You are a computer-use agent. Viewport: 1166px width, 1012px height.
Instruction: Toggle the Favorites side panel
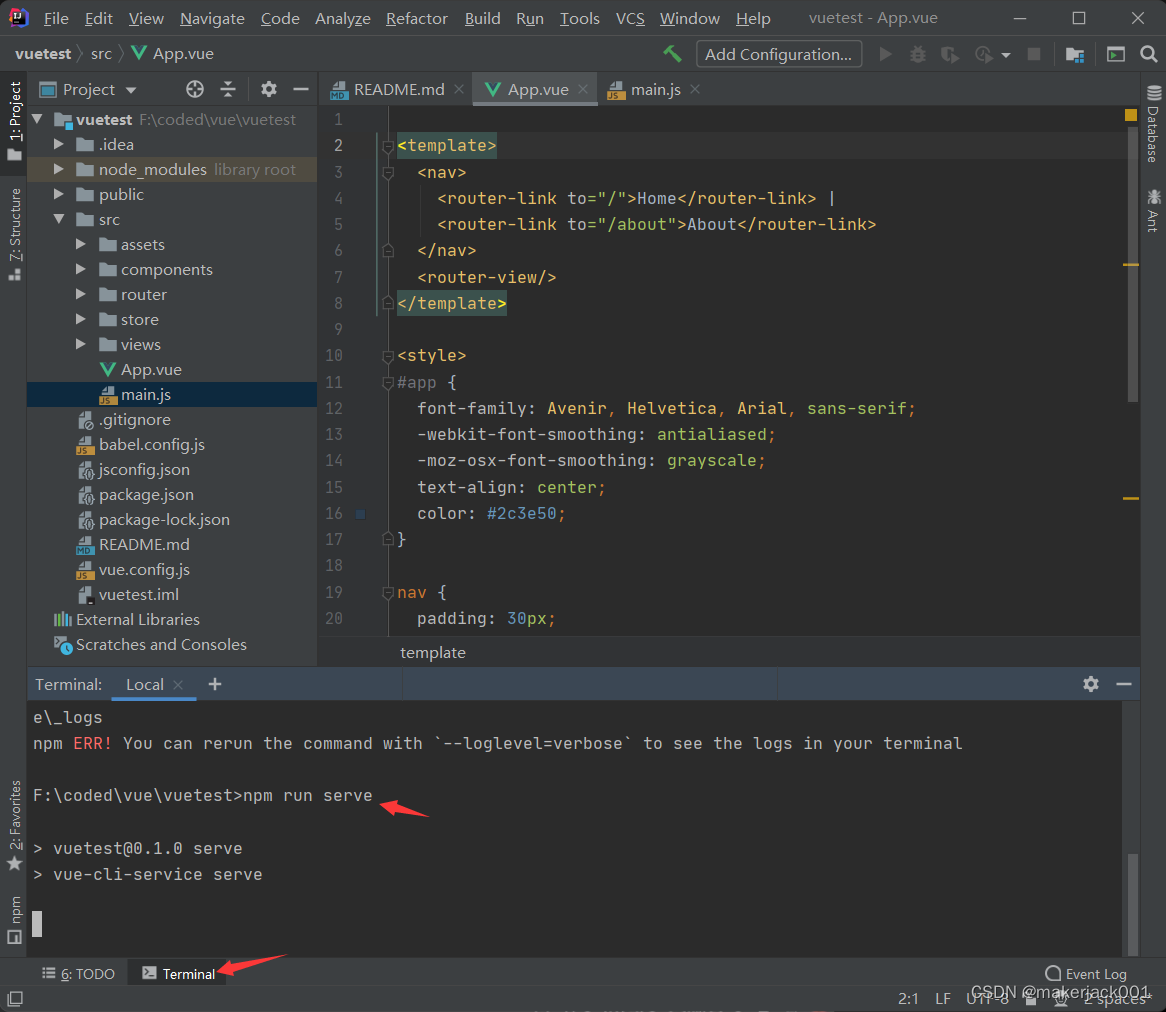pyautogui.click(x=14, y=823)
